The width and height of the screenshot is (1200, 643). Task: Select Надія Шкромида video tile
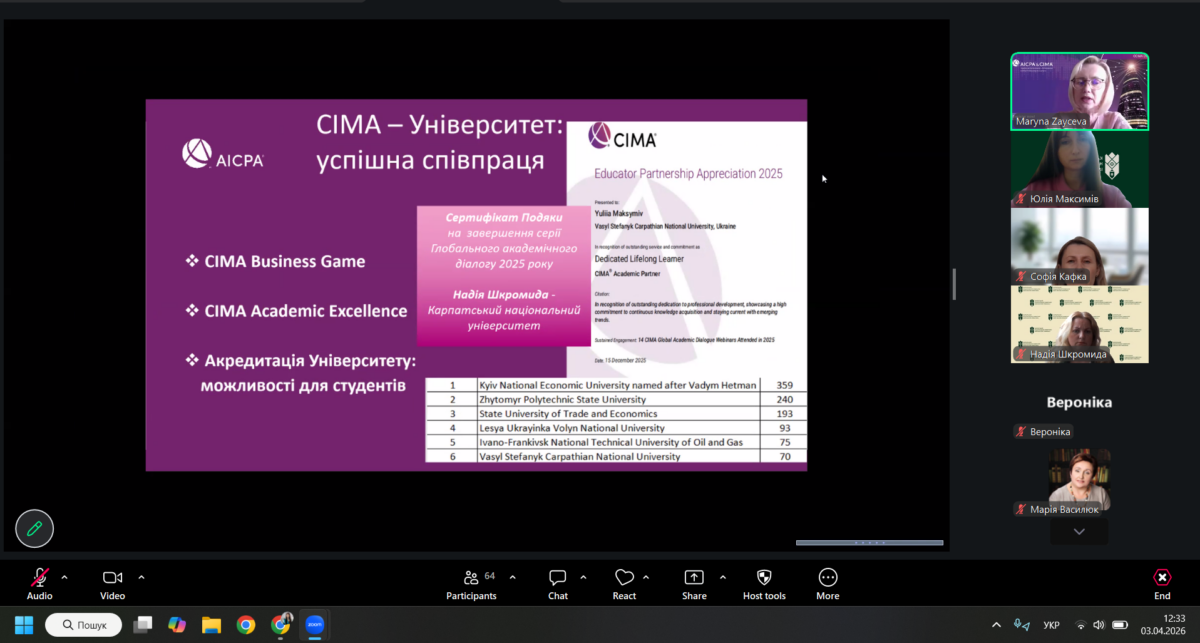tap(1079, 324)
